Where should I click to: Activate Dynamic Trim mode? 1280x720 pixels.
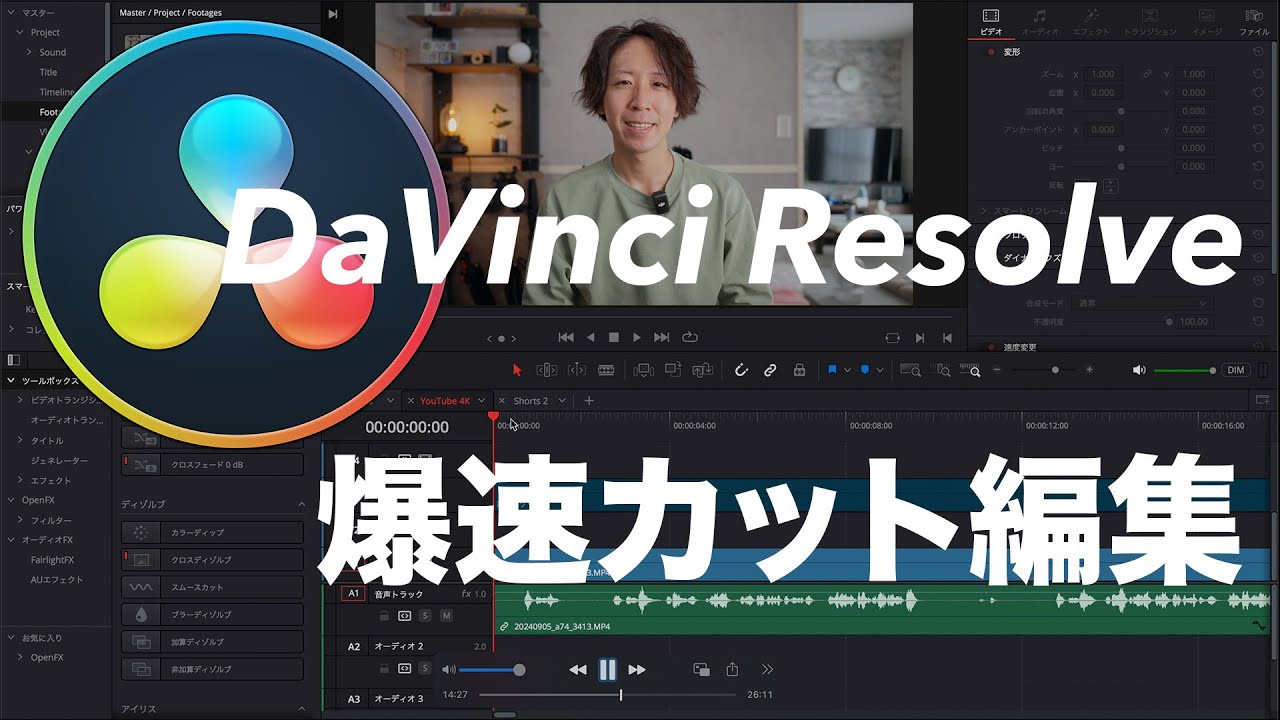tap(577, 370)
